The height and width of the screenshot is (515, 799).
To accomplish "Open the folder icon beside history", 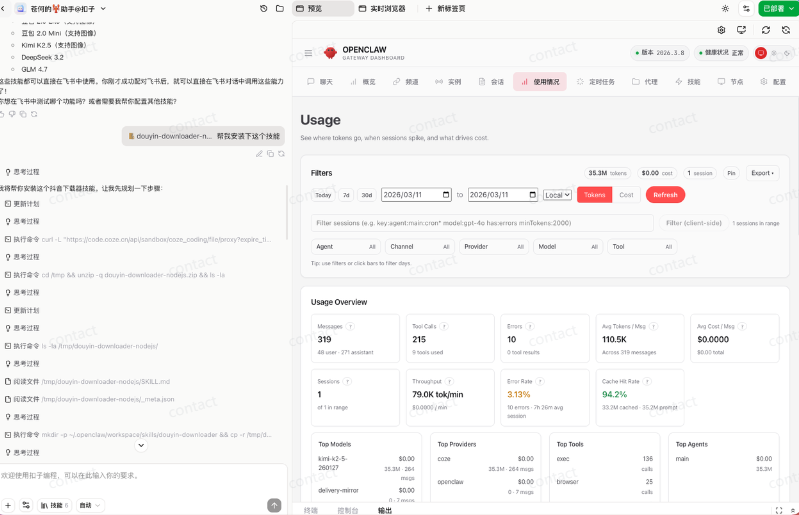I will [280, 9].
